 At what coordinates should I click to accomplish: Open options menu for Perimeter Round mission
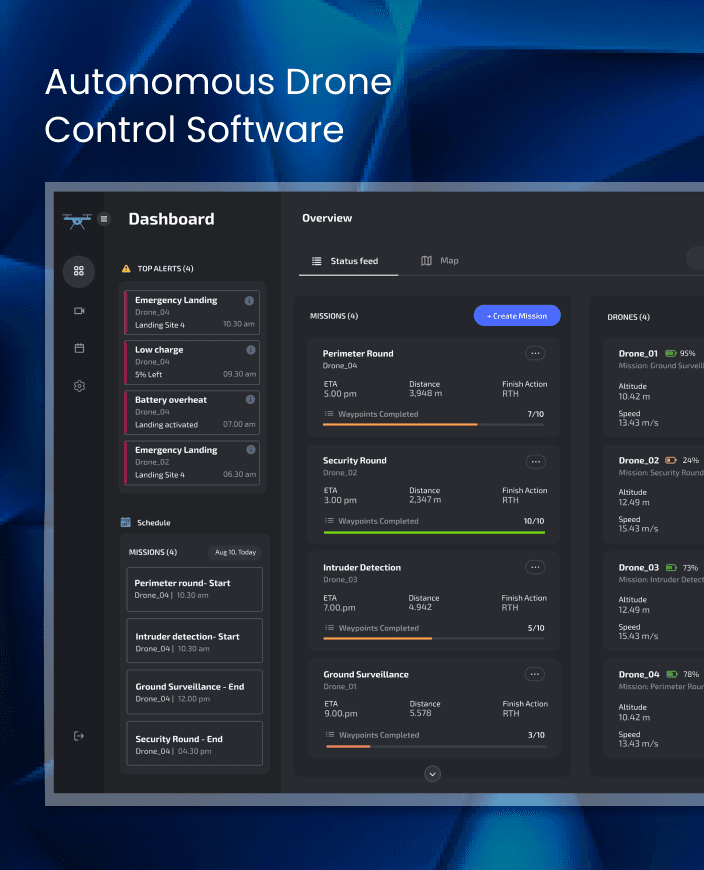click(535, 353)
